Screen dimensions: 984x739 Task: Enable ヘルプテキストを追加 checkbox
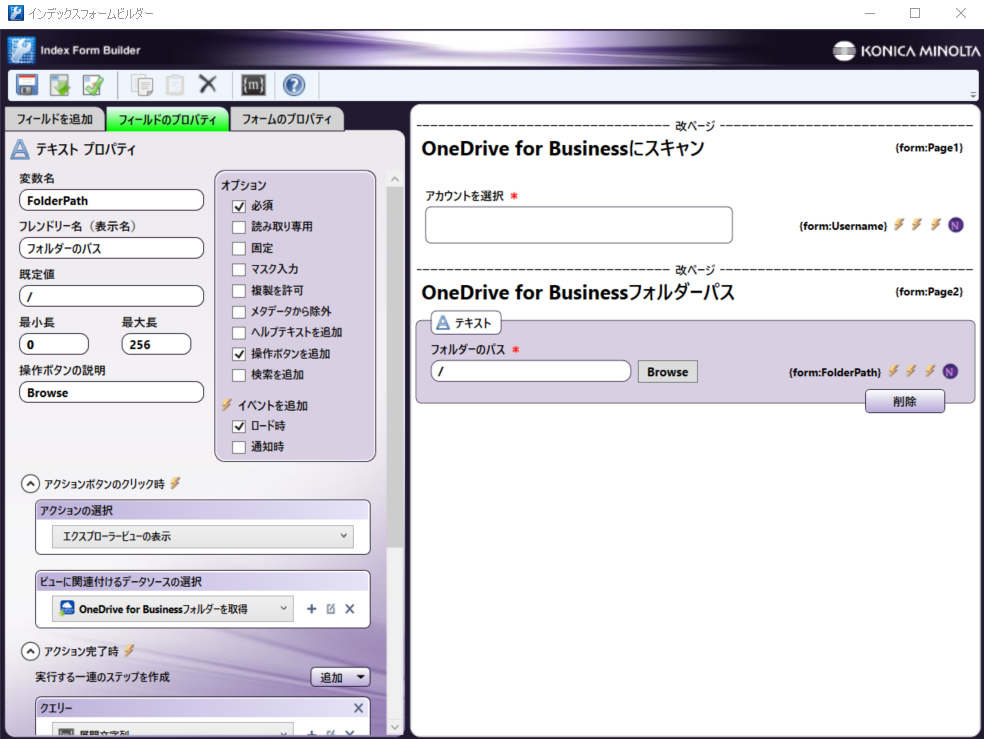coord(238,333)
